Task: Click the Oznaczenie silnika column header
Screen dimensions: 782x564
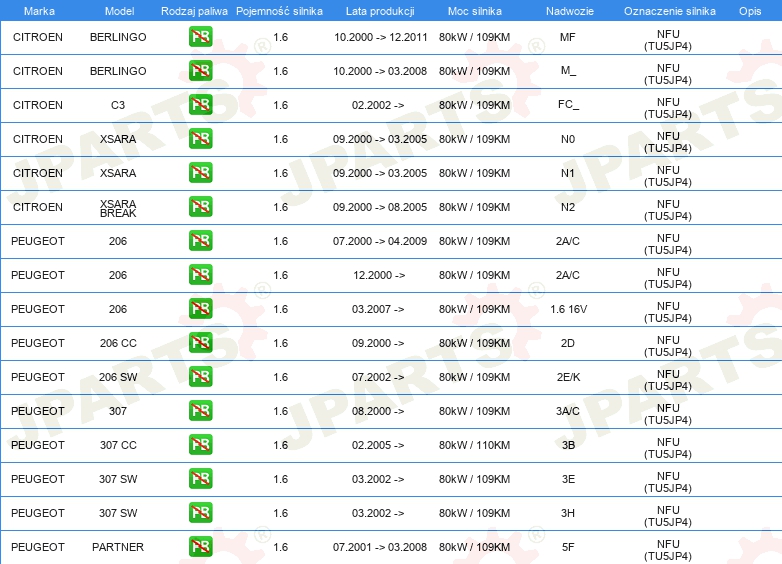Action: tap(669, 11)
